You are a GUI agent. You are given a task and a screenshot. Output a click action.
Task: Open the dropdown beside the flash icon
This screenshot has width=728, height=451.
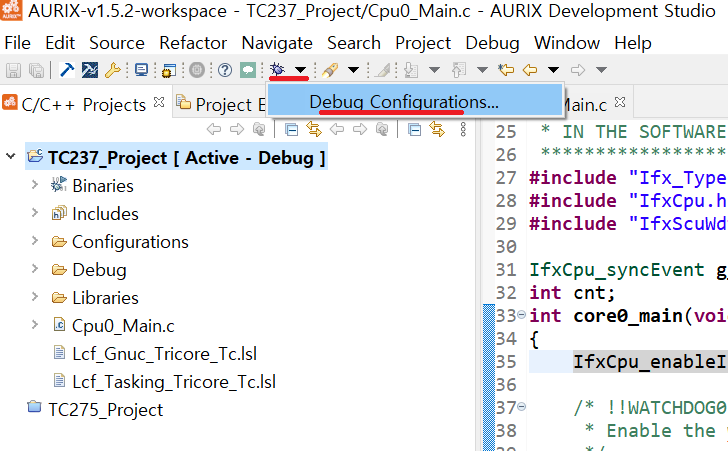(353, 70)
